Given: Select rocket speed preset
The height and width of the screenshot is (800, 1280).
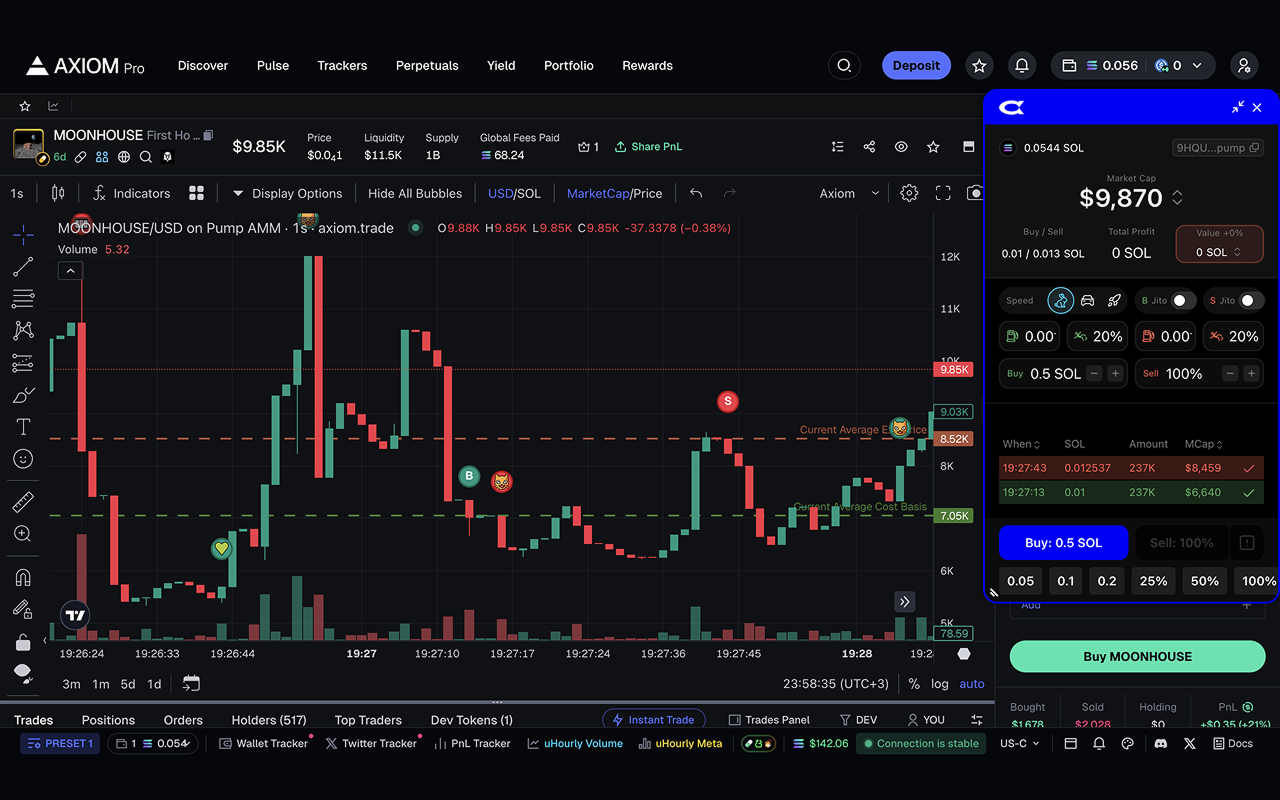Looking at the screenshot, I should [x=1114, y=301].
